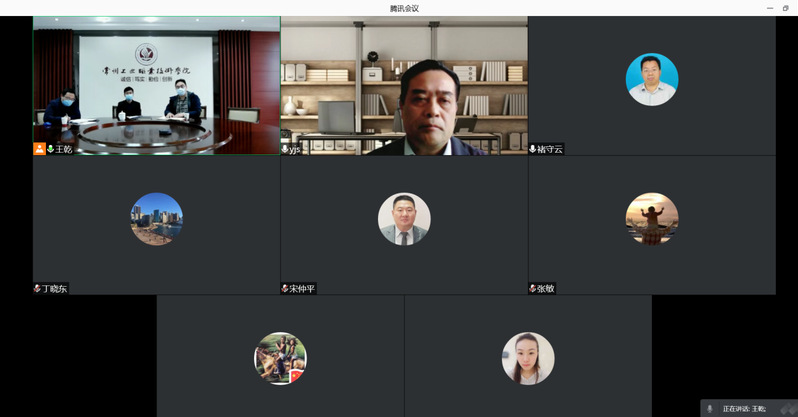Click 丁晓东's city skyline avatar
This screenshot has height=417, width=798.
(x=156, y=219)
